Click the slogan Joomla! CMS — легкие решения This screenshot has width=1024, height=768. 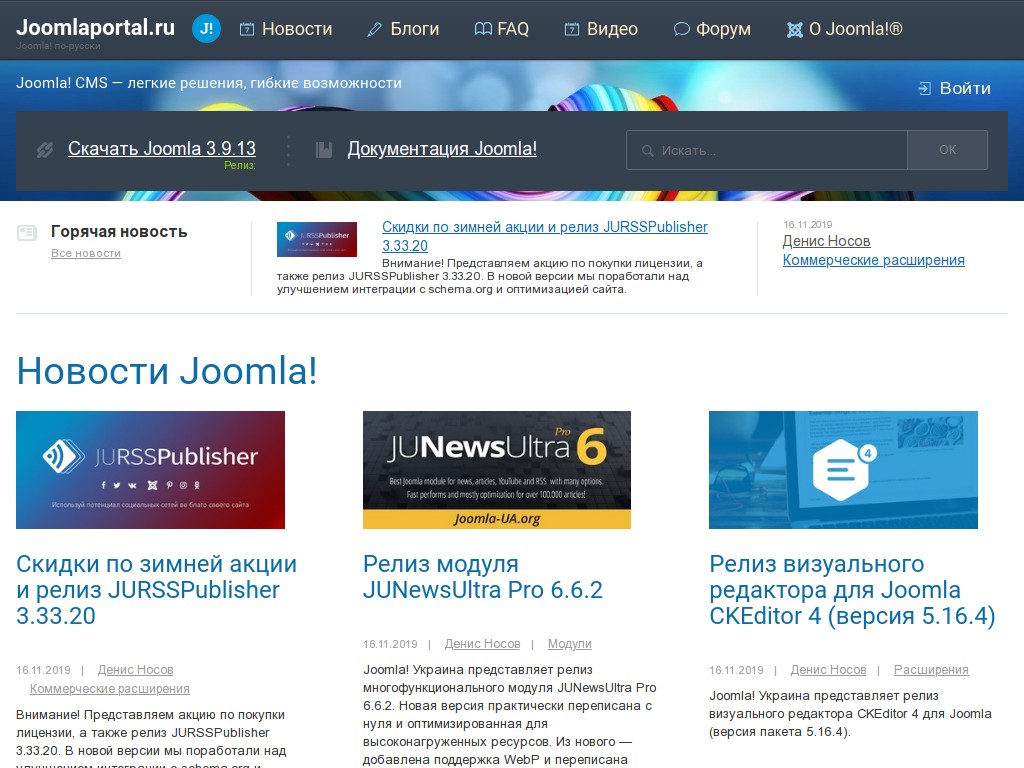point(209,83)
